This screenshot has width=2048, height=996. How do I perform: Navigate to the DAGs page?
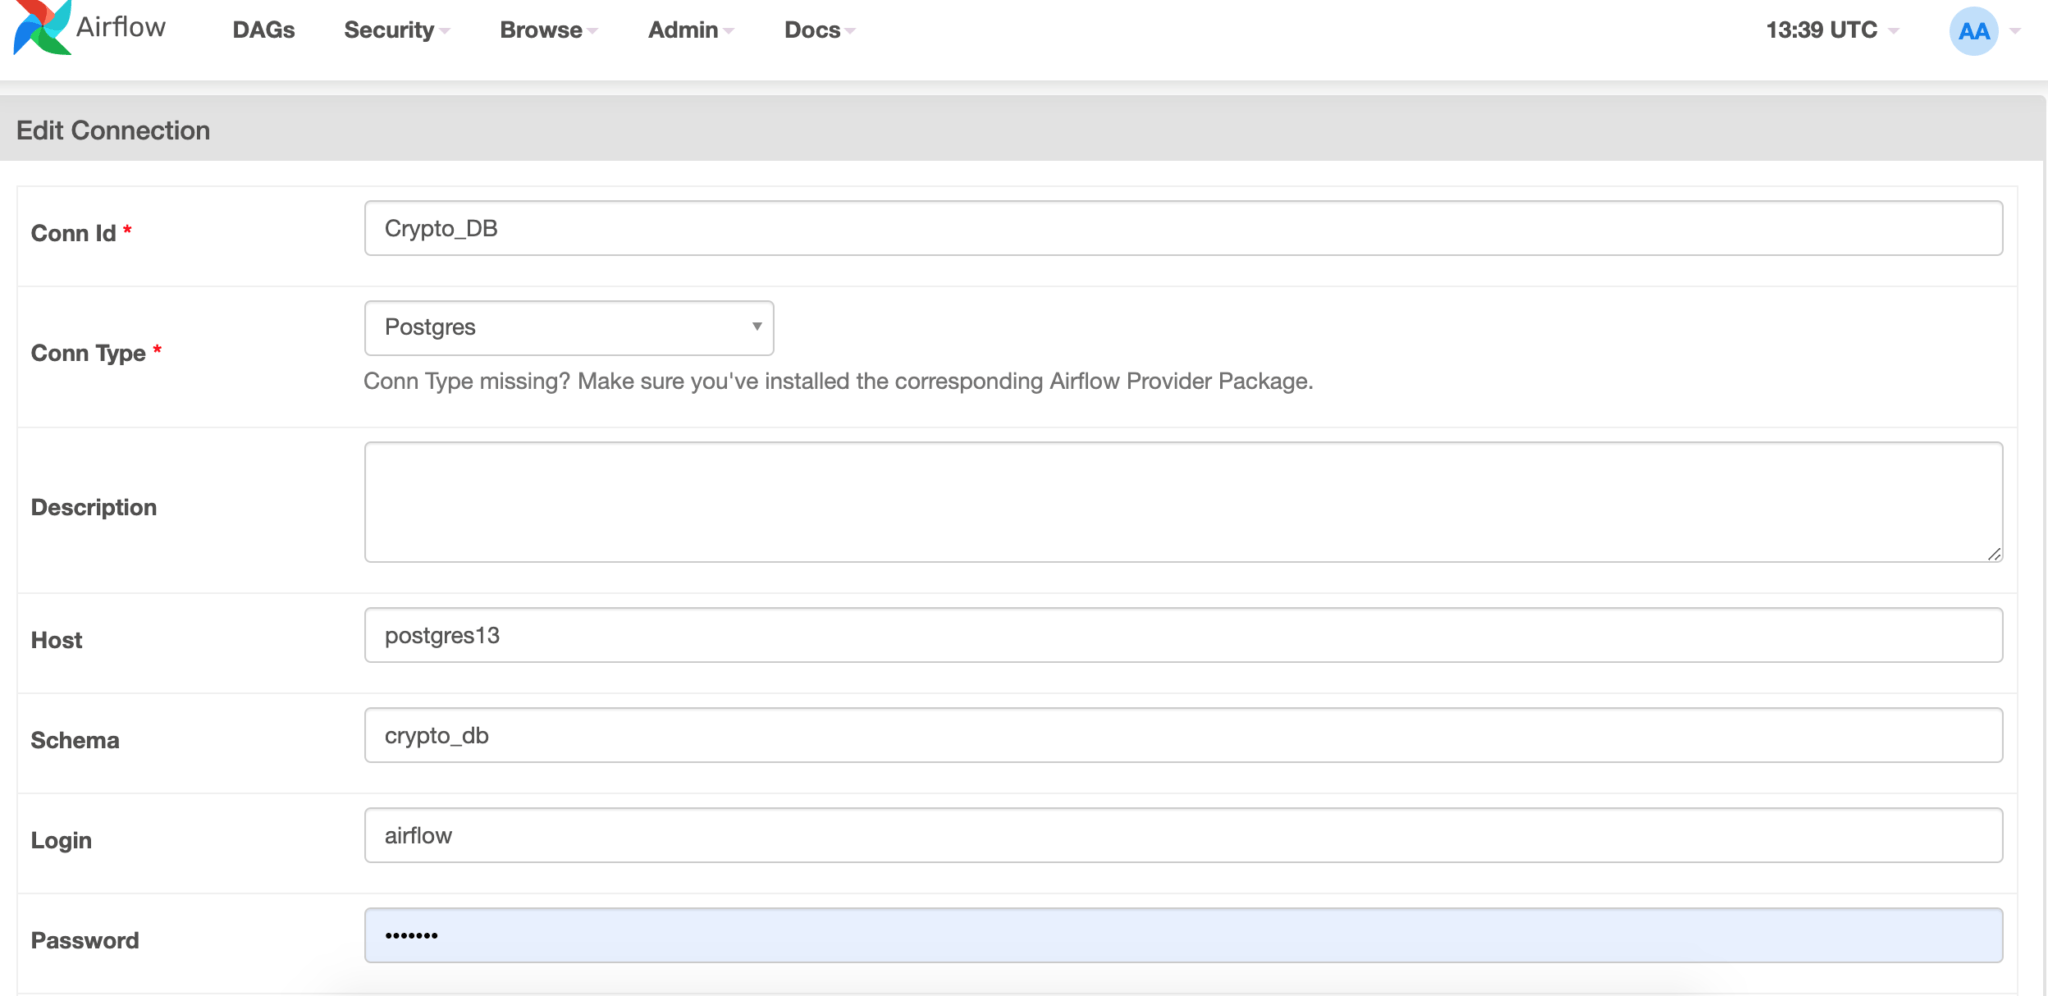coord(262,30)
